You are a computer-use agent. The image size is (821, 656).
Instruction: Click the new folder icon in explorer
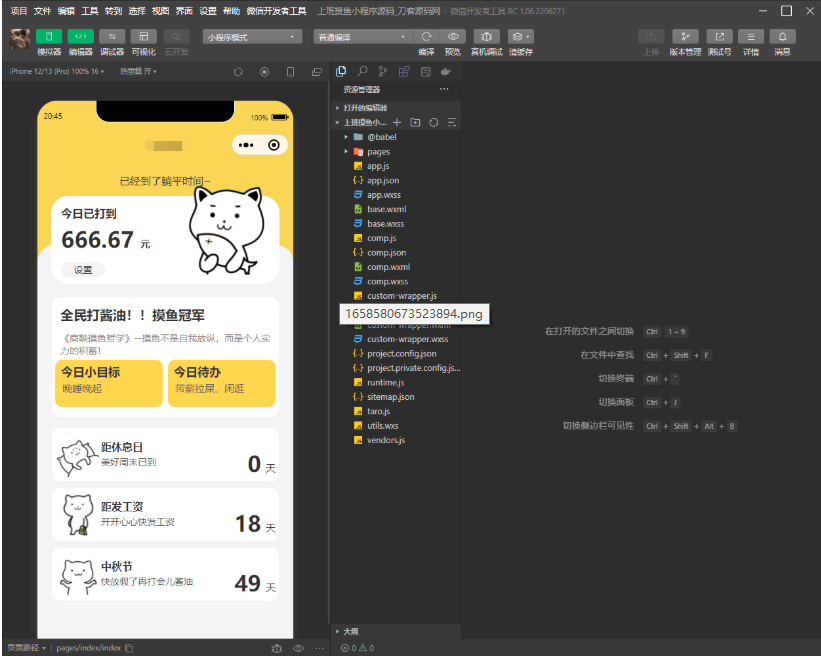pos(415,122)
